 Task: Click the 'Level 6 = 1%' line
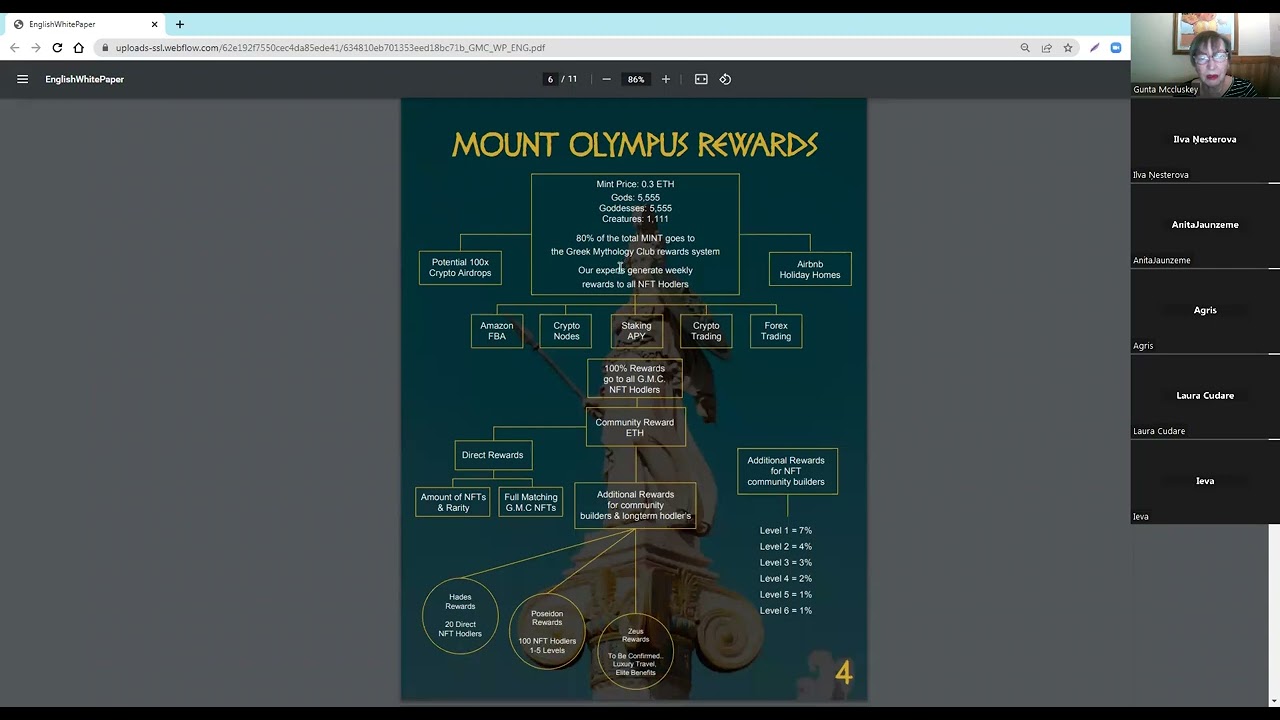[786, 610]
